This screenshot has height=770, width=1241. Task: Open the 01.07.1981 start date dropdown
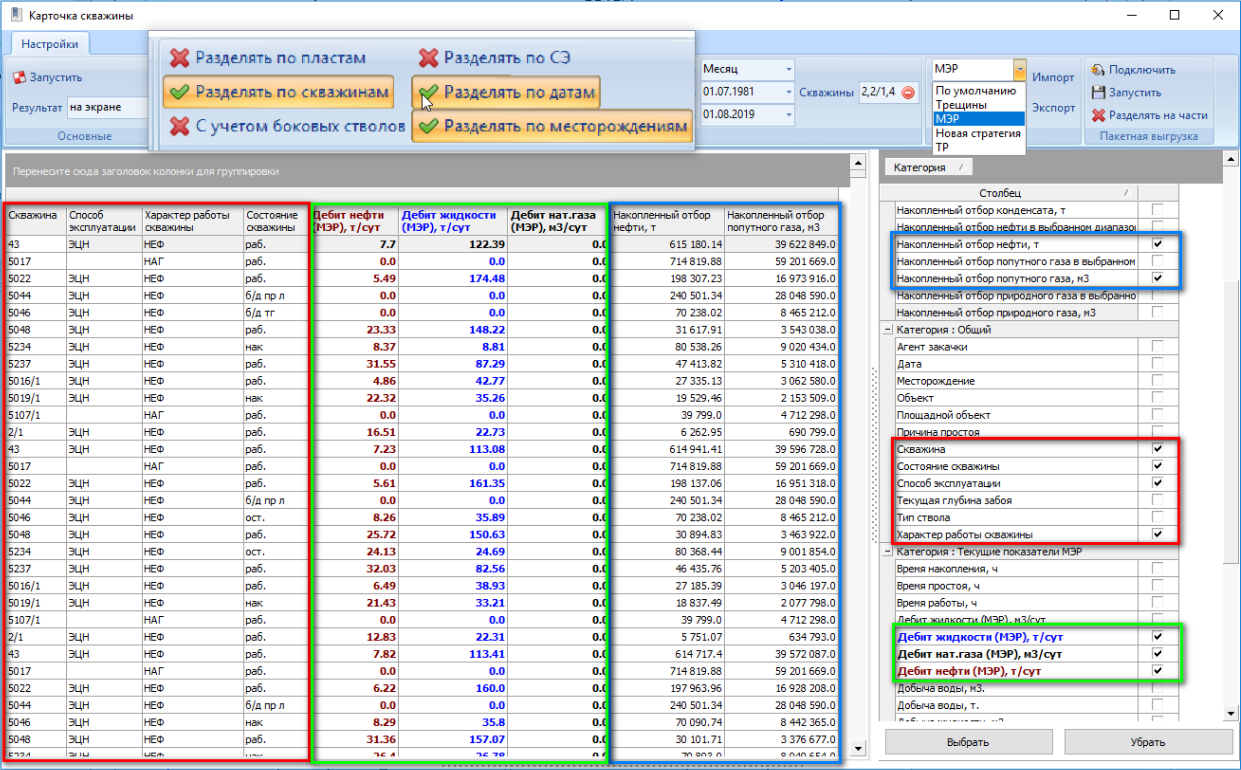pos(788,92)
